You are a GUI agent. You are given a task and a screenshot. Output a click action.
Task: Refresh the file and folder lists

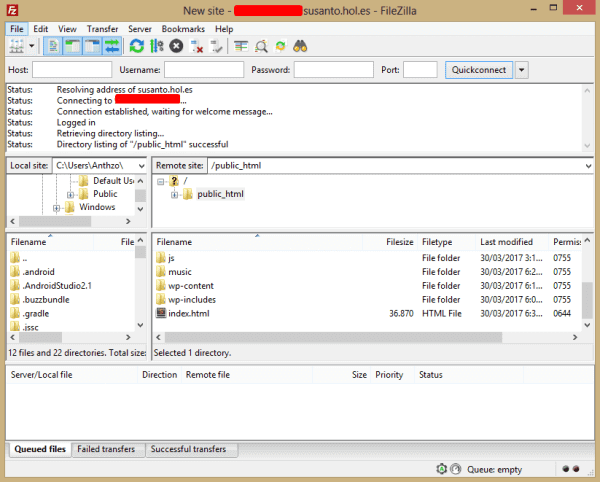coord(137,46)
